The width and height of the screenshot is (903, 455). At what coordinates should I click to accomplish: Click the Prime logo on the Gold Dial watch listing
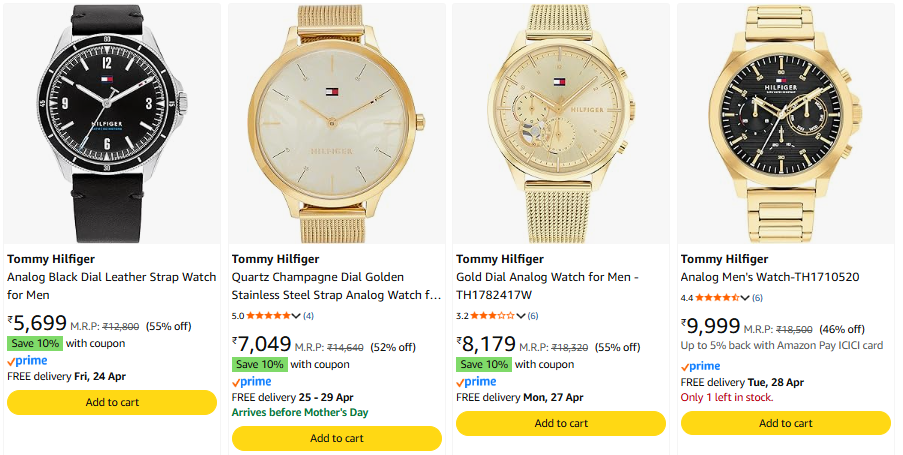click(x=476, y=381)
